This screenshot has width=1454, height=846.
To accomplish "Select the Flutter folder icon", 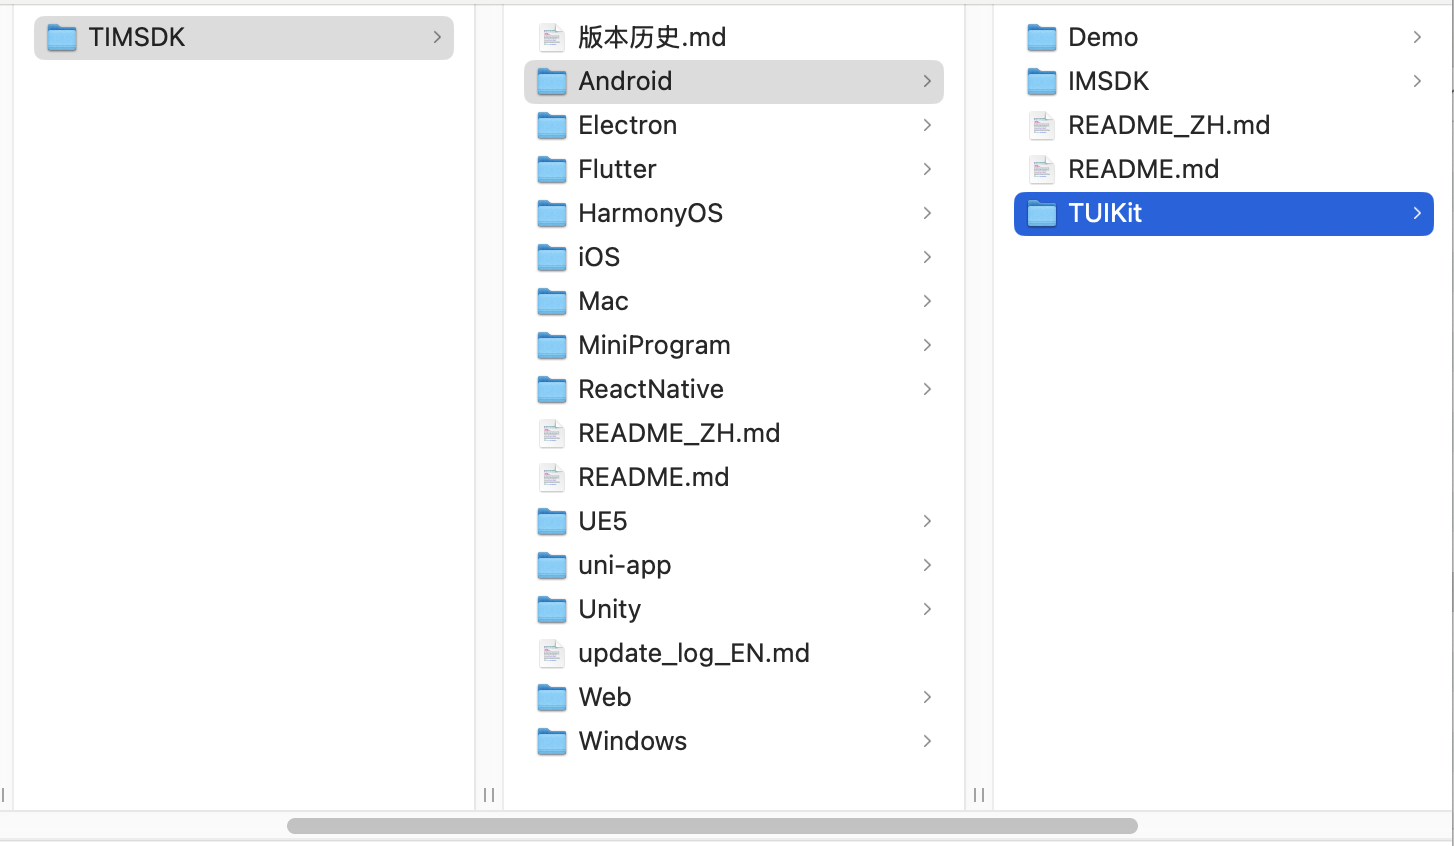I will point(552,170).
